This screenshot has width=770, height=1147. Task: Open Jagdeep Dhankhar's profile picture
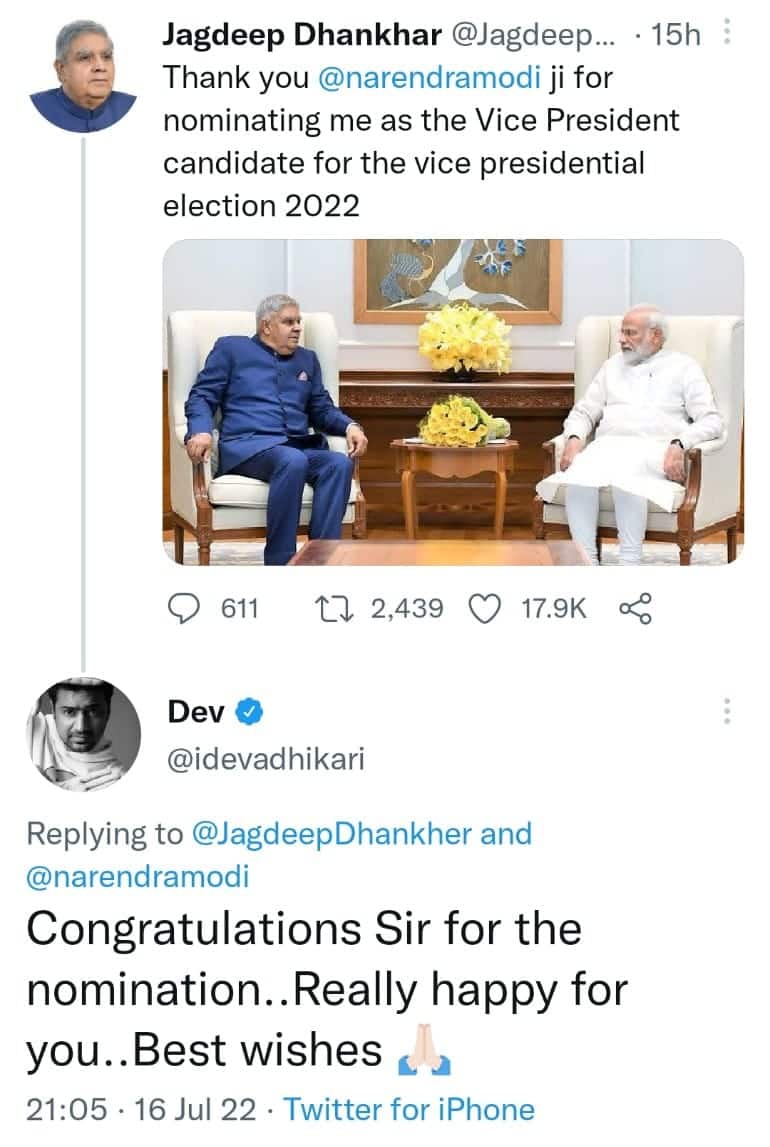pyautogui.click(x=82, y=76)
